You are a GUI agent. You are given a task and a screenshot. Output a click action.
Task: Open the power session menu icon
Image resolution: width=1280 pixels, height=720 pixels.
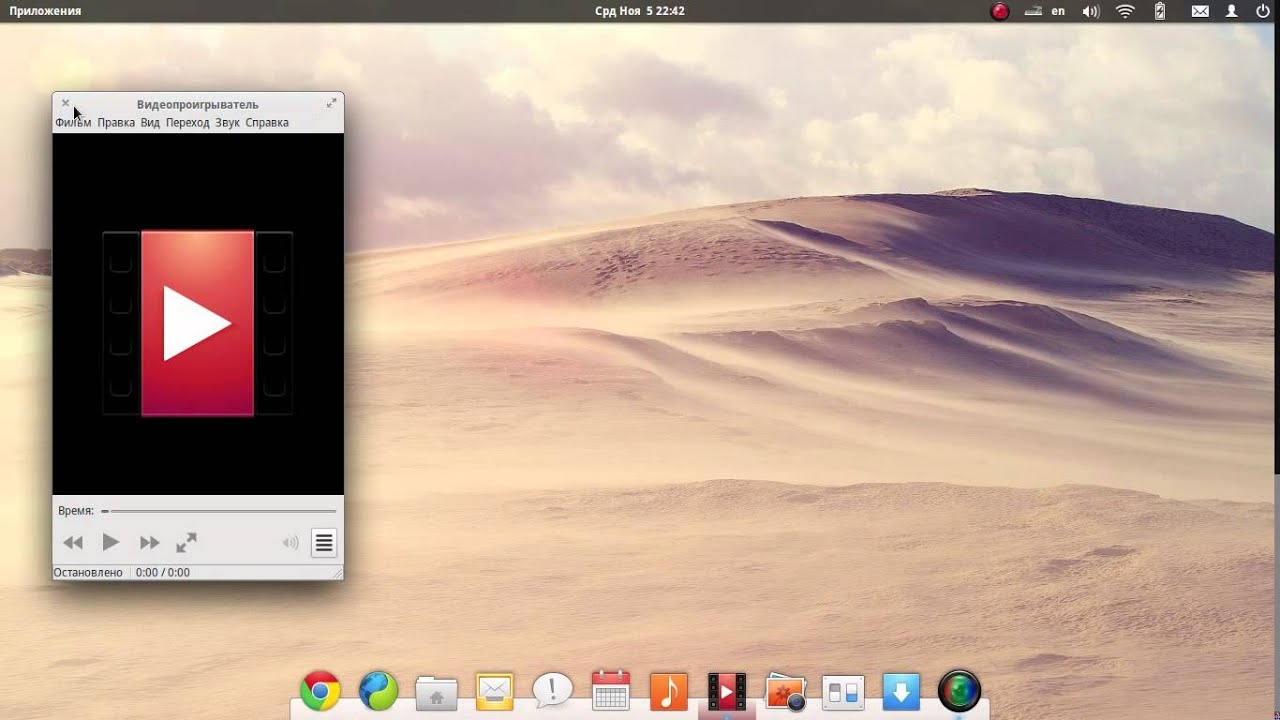(x=1263, y=11)
